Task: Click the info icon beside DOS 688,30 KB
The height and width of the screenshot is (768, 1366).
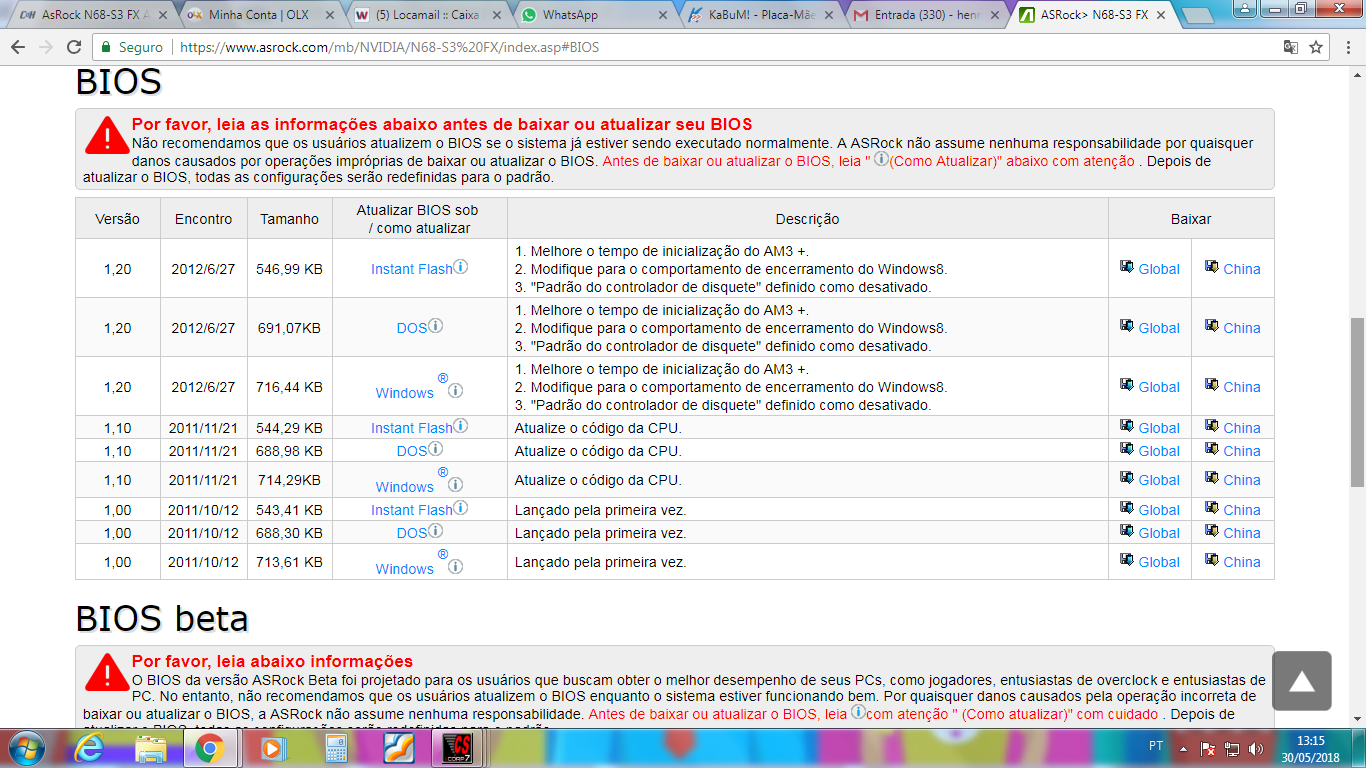Action: tap(436, 531)
